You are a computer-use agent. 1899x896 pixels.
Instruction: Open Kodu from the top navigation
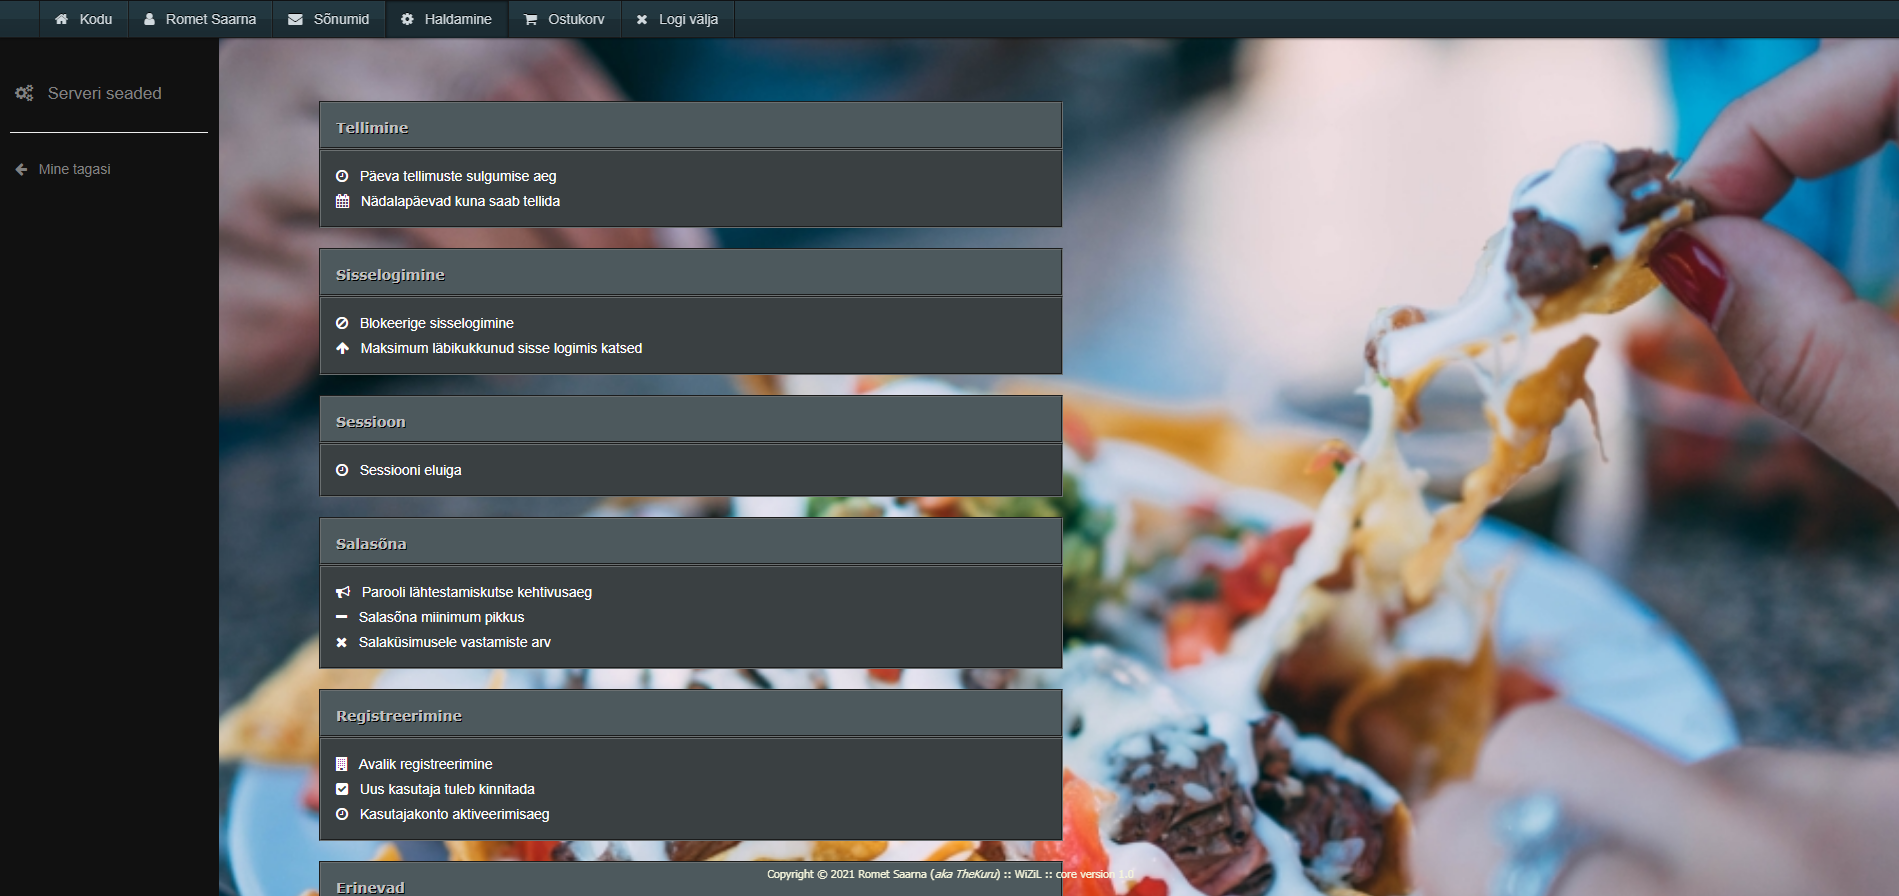[x=84, y=19]
